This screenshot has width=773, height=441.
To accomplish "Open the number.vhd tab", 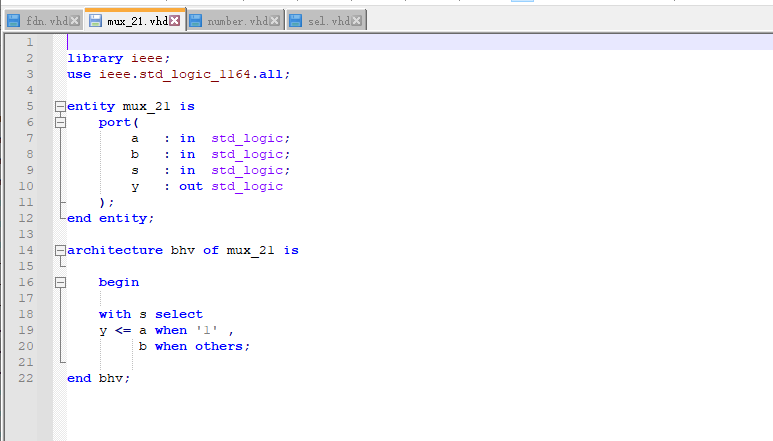I will (x=238, y=21).
